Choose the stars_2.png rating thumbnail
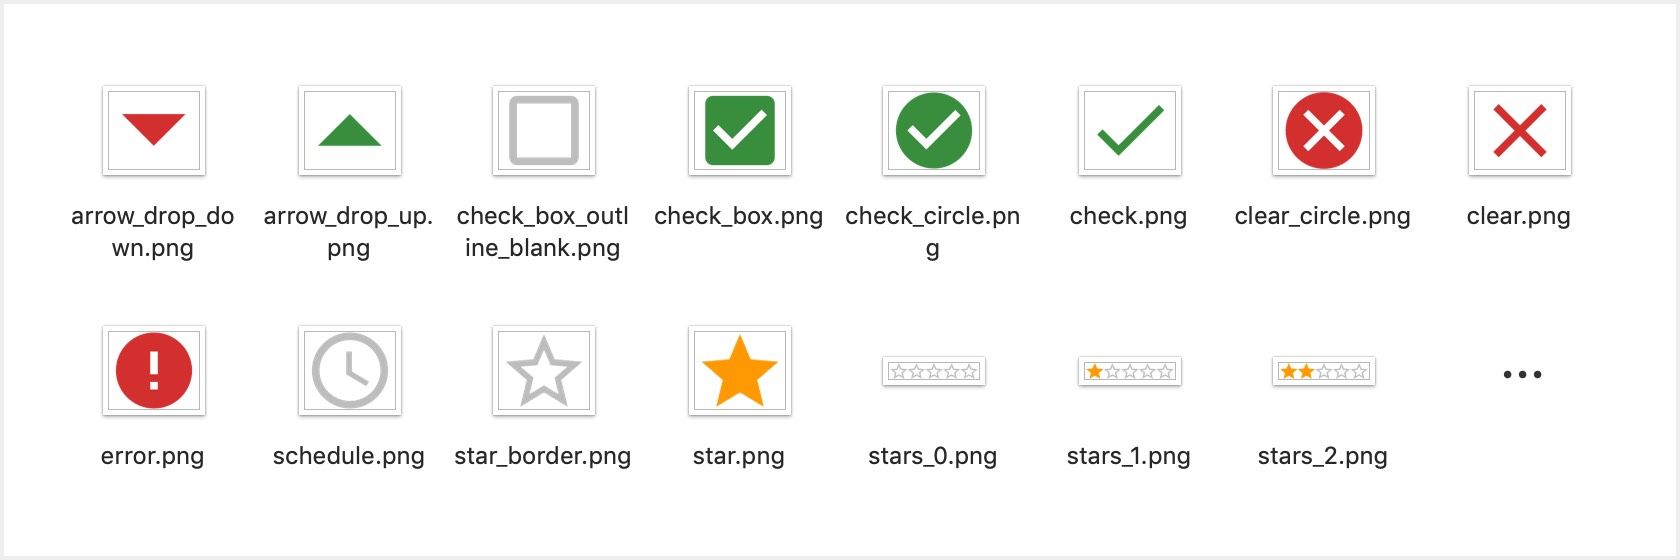Viewport: 1680px width, 560px height. point(1324,371)
